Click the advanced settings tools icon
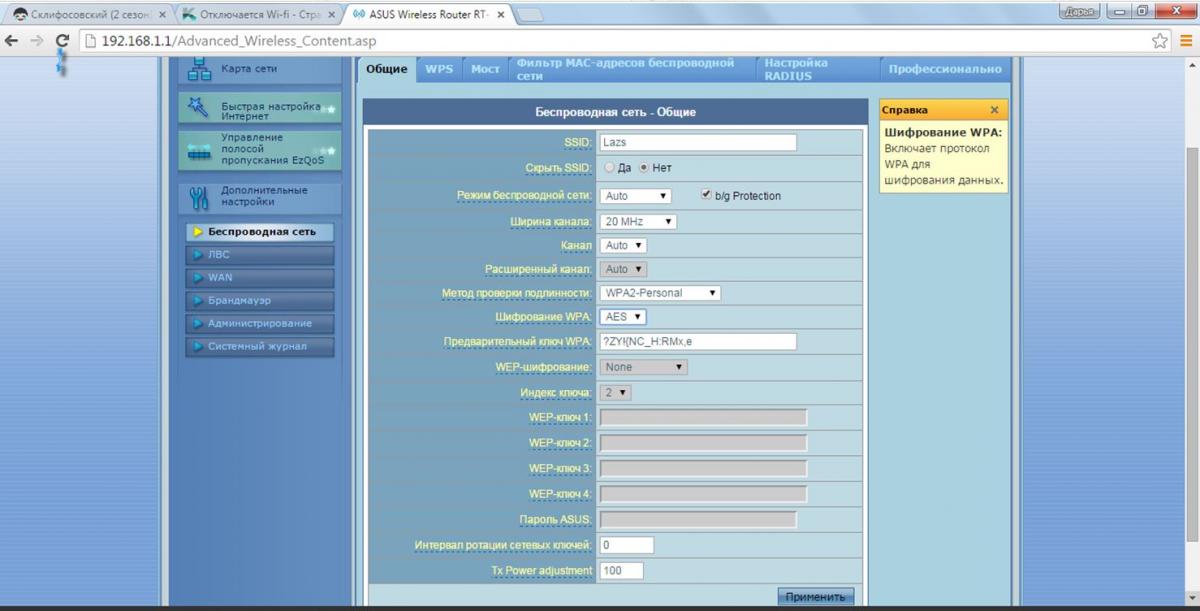 (x=198, y=198)
